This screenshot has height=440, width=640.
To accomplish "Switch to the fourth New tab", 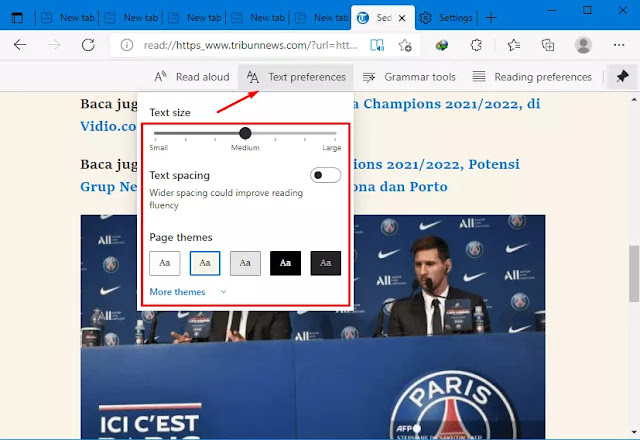I will tap(258, 18).
